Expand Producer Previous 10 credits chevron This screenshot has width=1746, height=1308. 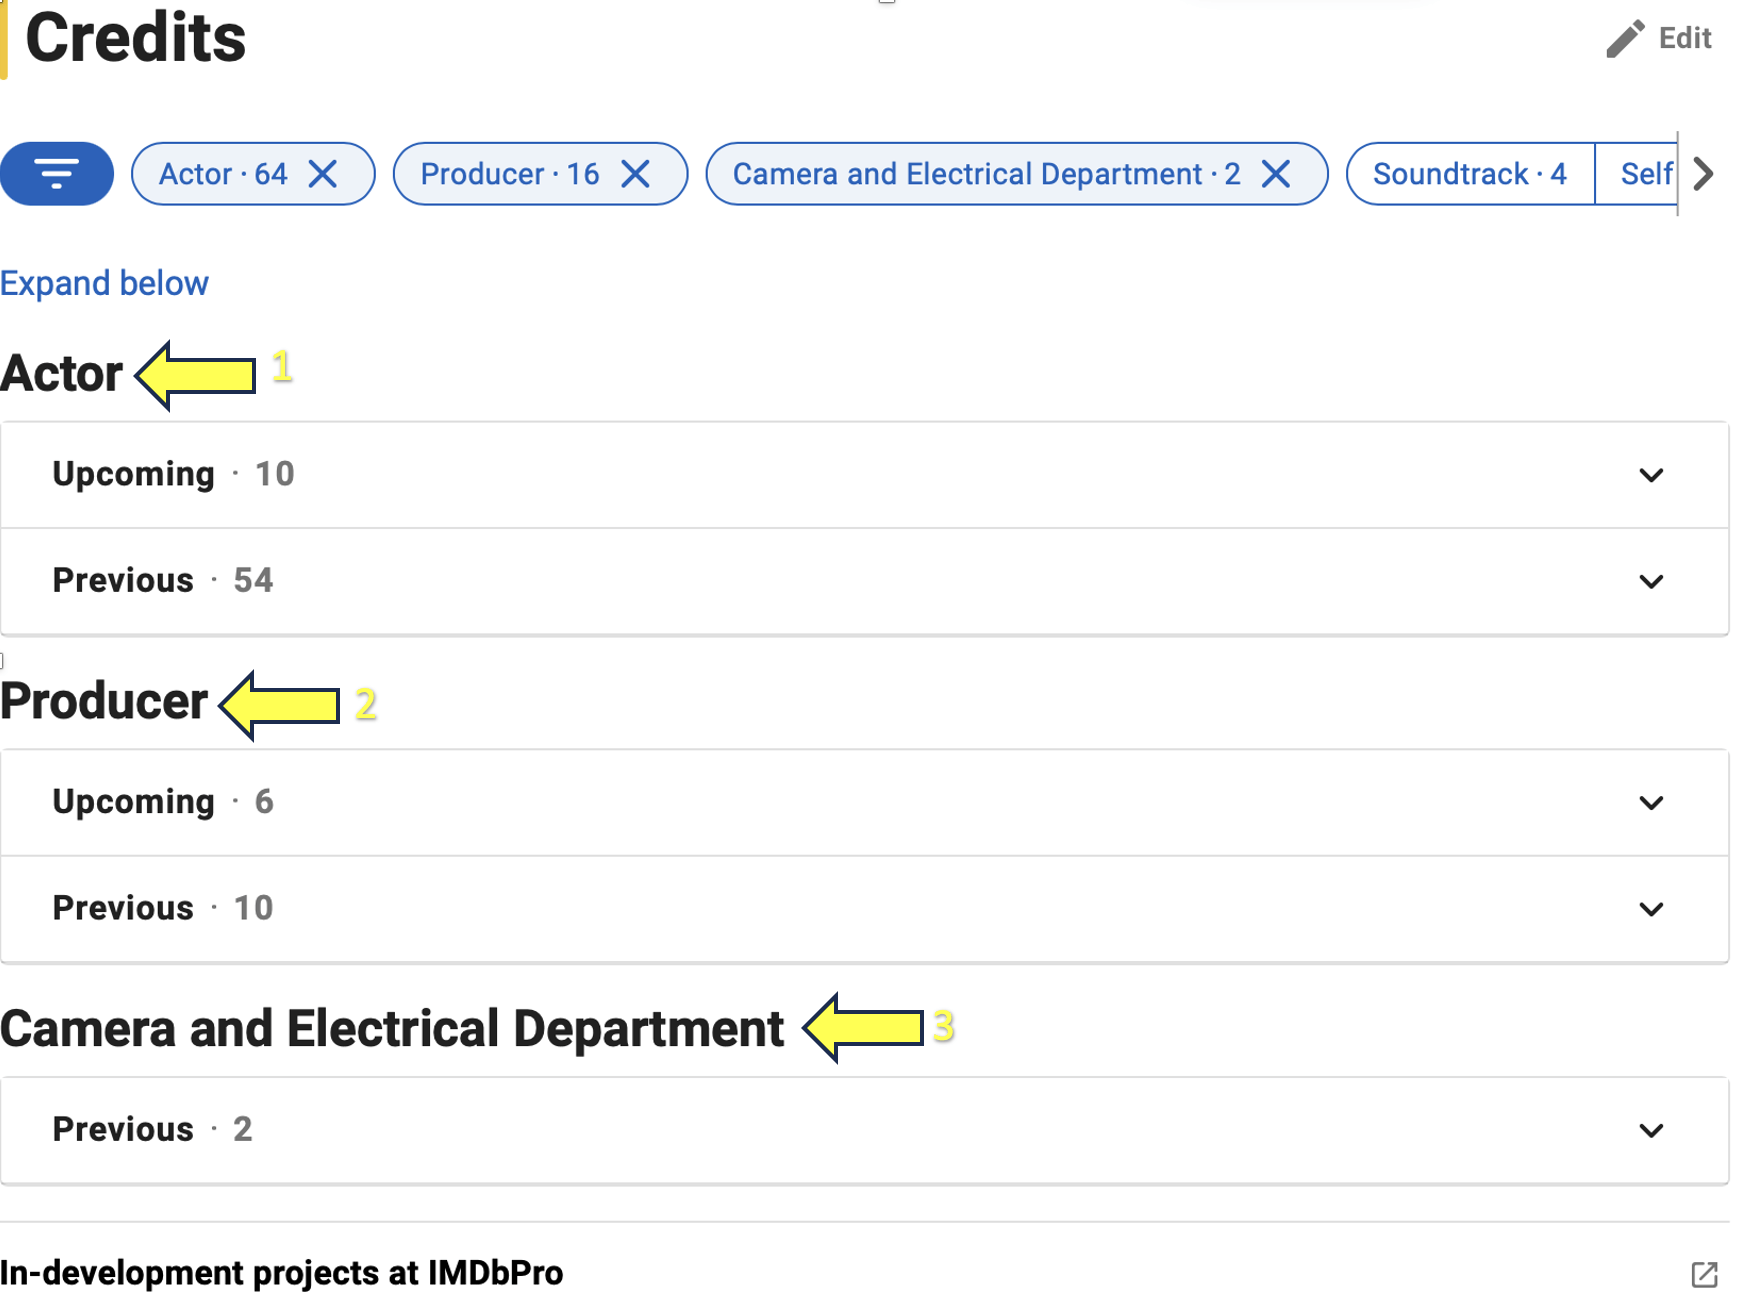1651,909
